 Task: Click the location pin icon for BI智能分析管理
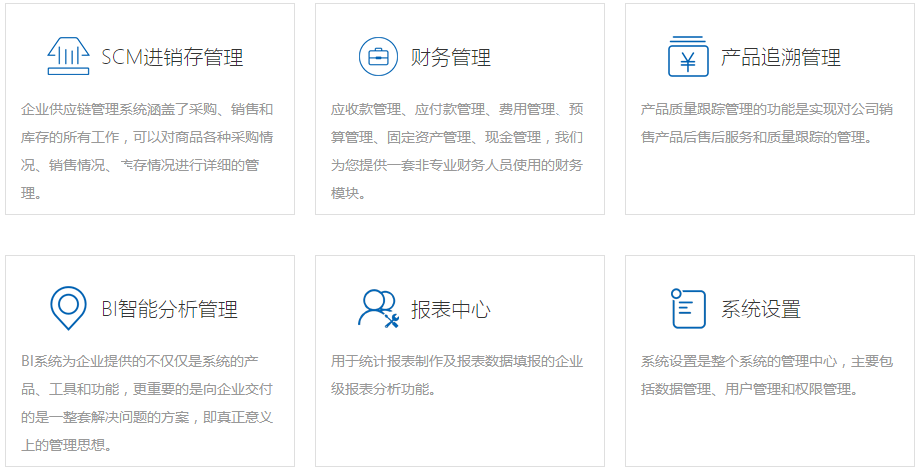tap(68, 308)
